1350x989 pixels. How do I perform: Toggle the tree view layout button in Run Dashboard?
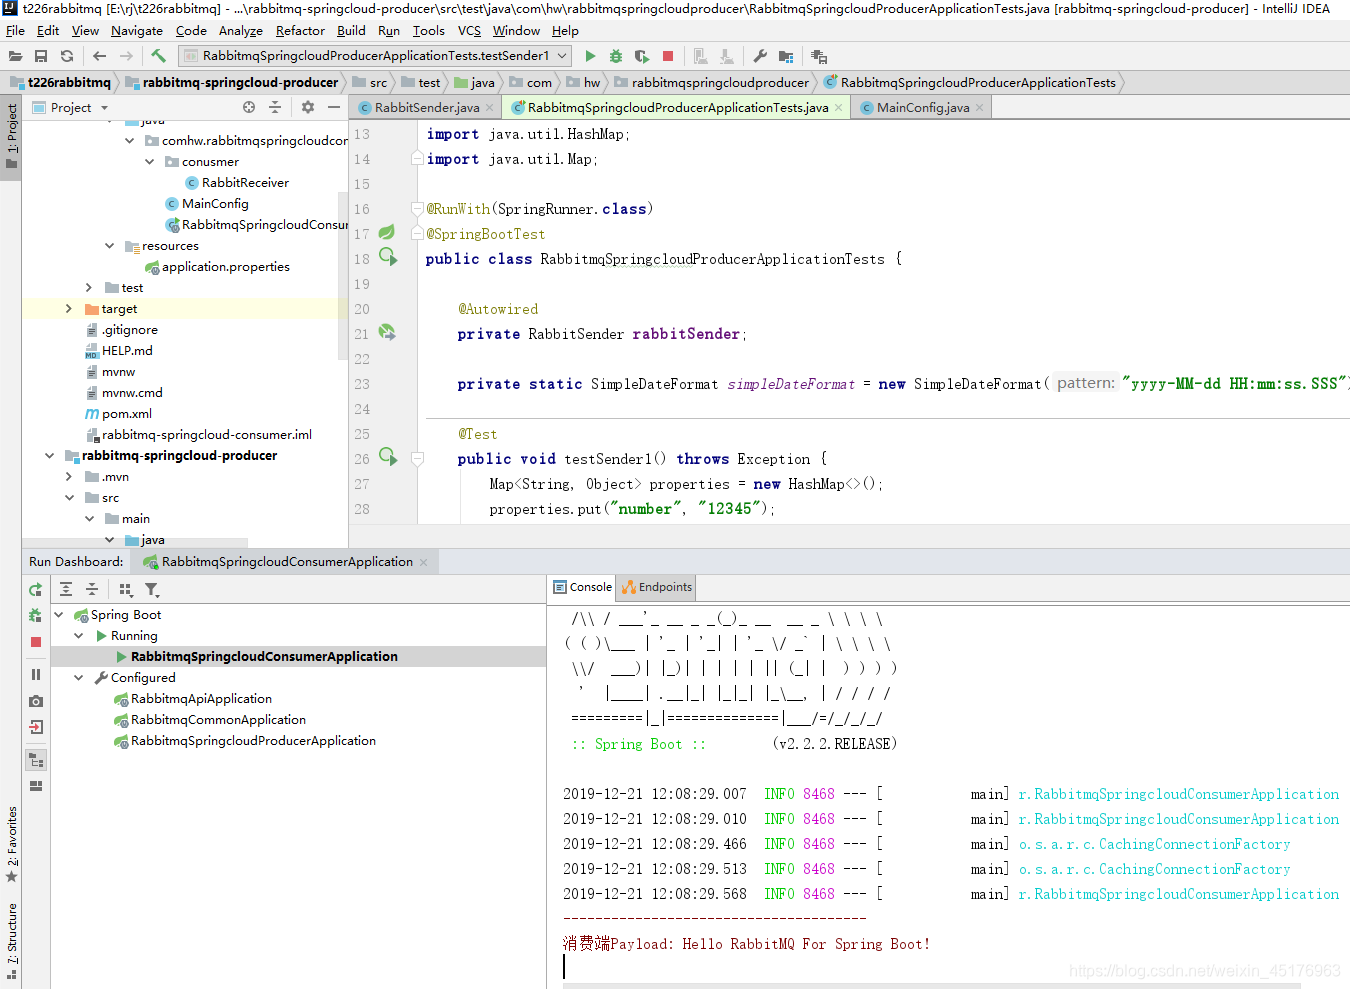click(x=36, y=760)
